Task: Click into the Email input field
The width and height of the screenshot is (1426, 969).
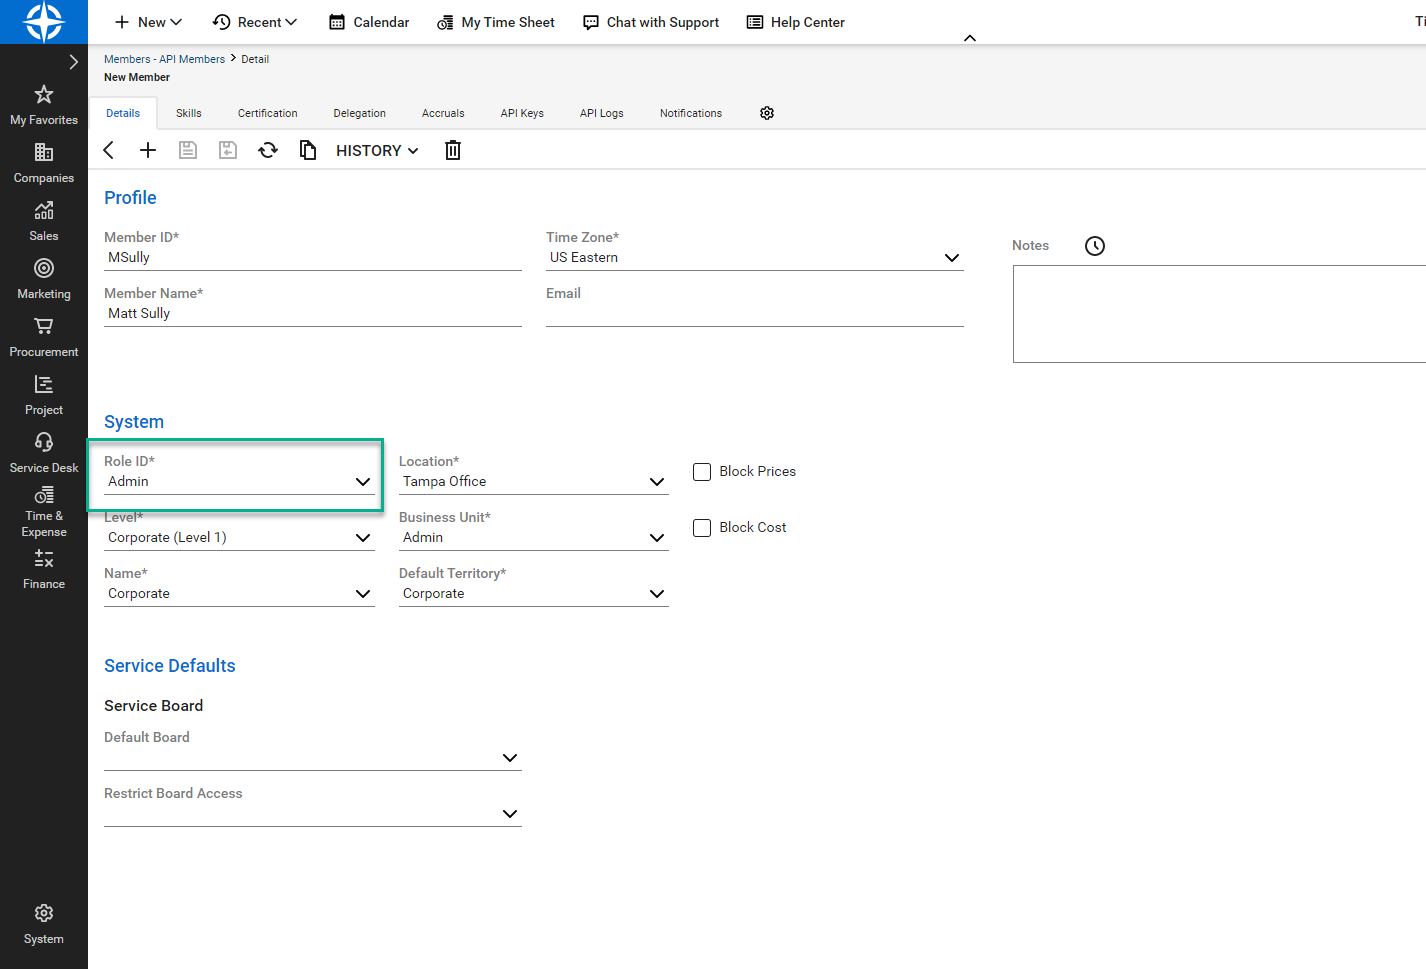Action: [754, 314]
